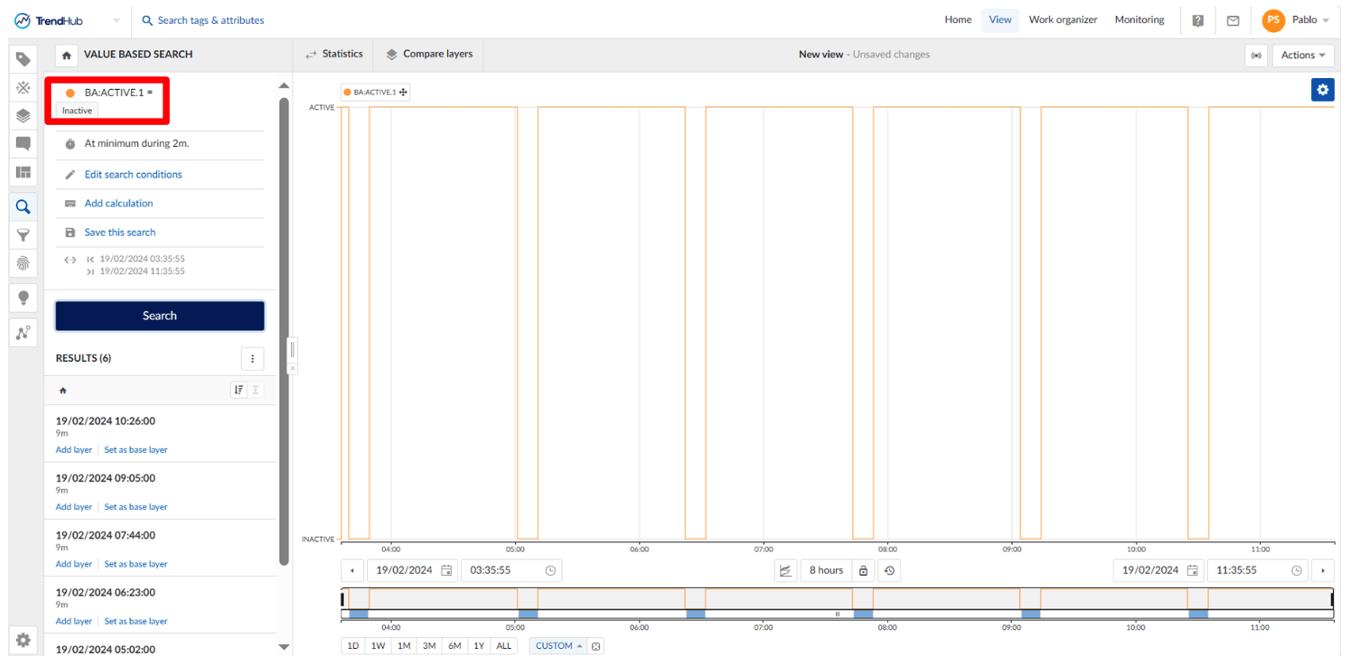Click the Edit search conditions link
The image size is (1352, 670).
[133, 174]
